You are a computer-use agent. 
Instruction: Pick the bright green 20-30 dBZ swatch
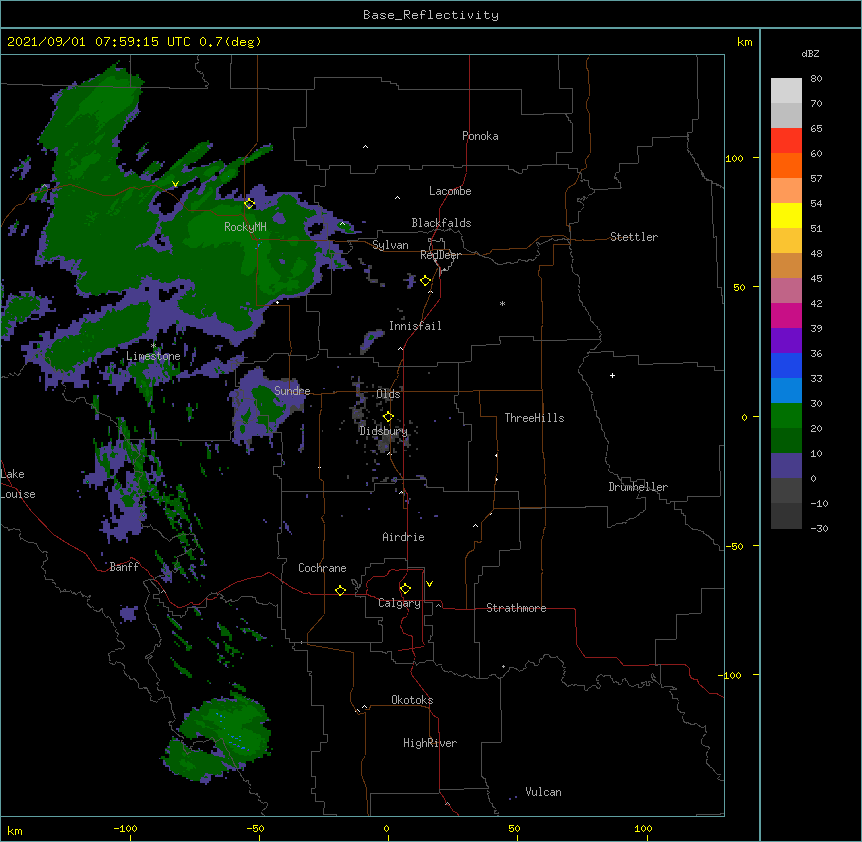786,416
